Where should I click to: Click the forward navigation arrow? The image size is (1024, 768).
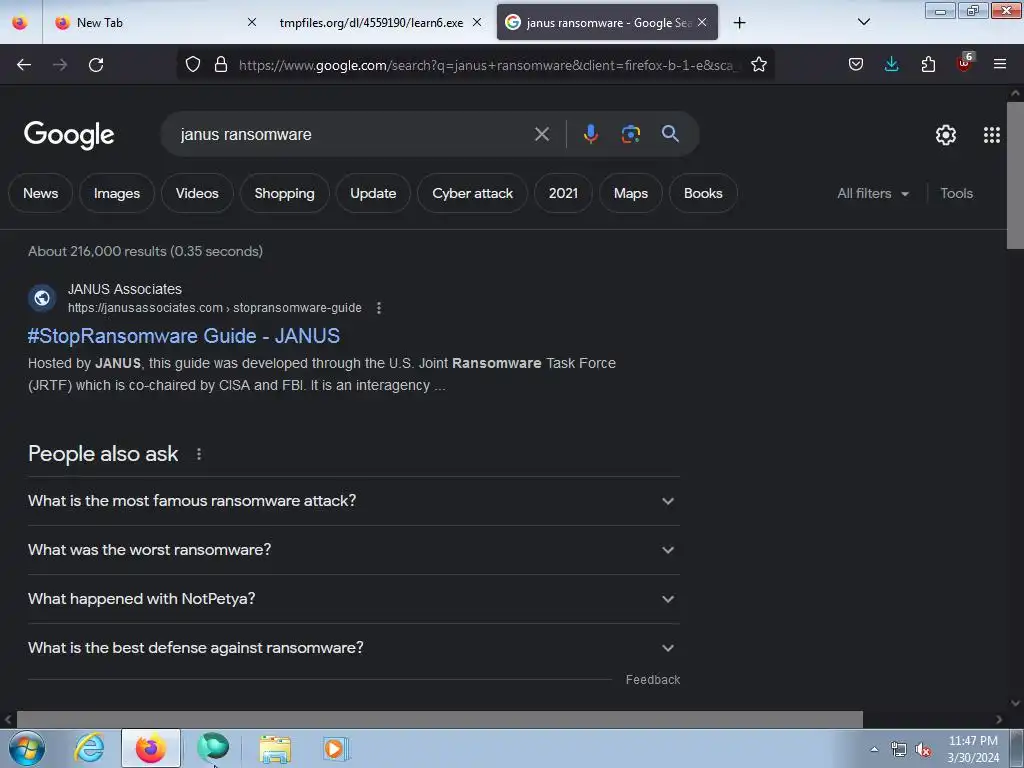(60, 65)
